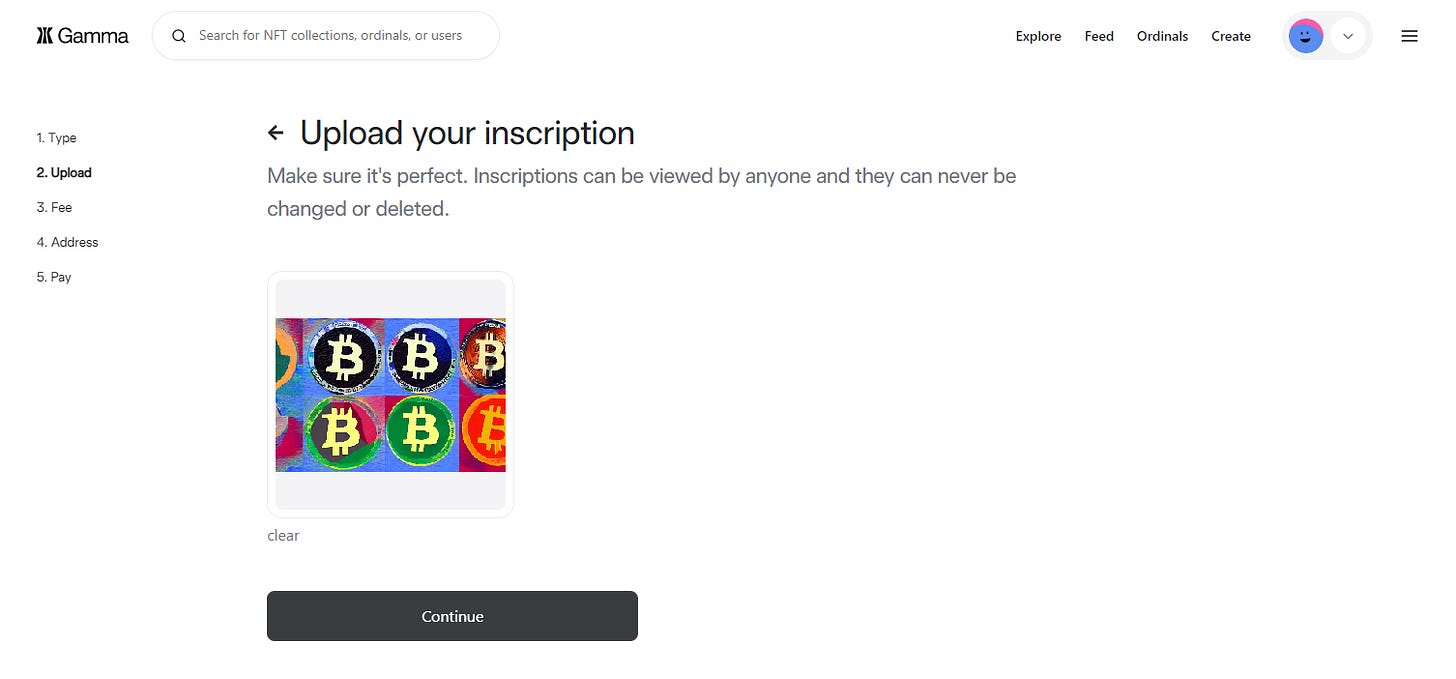Image resolution: width=1456 pixels, height=679 pixels.
Task: Click the back arrow beside the heading
Action: point(276,133)
